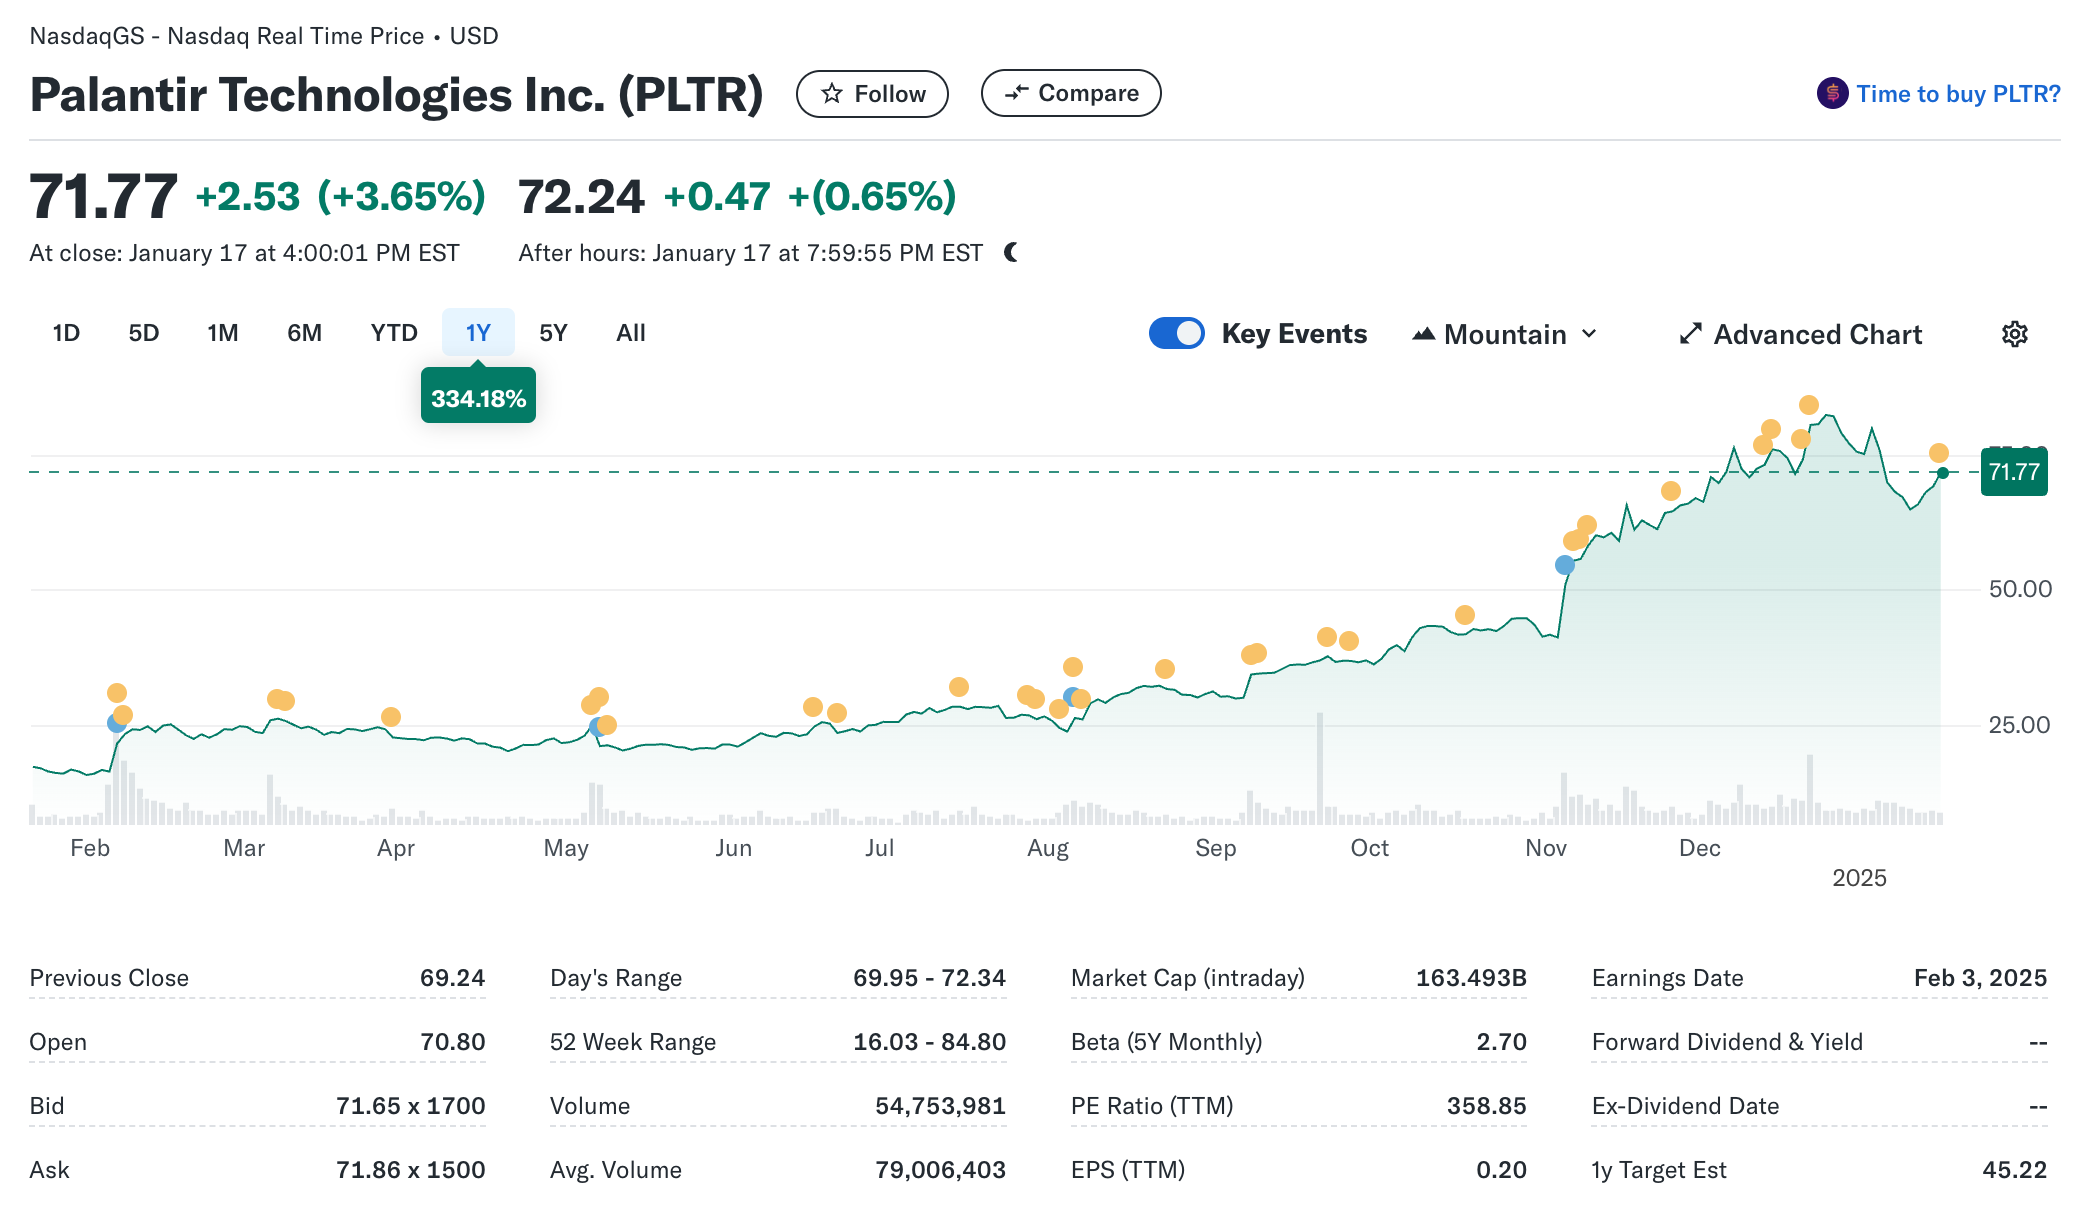Screen dimensions: 2084x1214
Task: Select the YTD range tab
Action: click(394, 333)
